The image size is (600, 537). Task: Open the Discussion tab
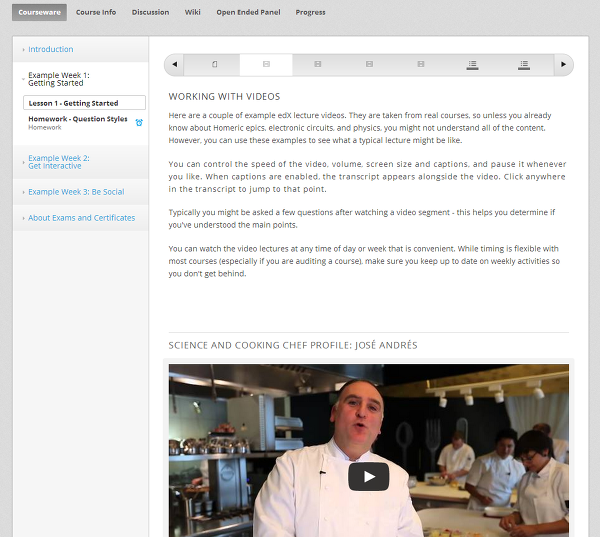[150, 12]
